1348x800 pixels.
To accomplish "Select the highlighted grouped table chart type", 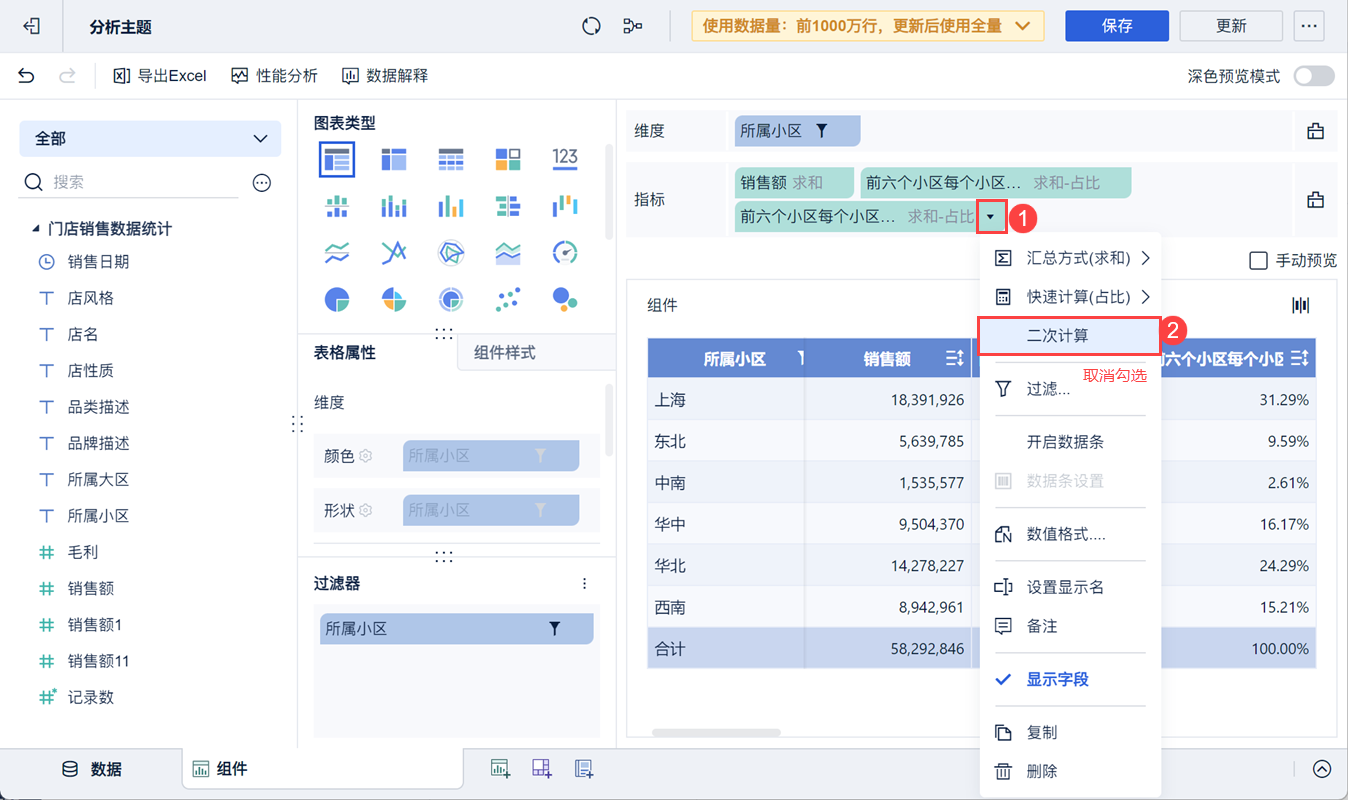I will click(x=337, y=158).
